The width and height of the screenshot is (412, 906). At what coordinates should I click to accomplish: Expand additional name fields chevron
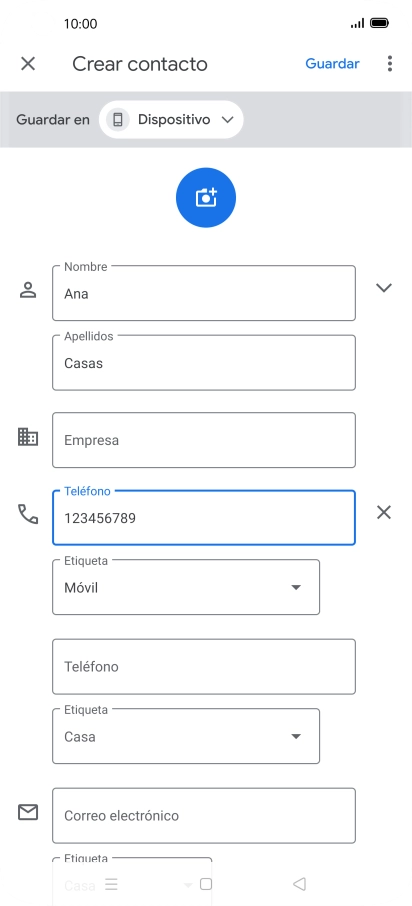tap(384, 288)
